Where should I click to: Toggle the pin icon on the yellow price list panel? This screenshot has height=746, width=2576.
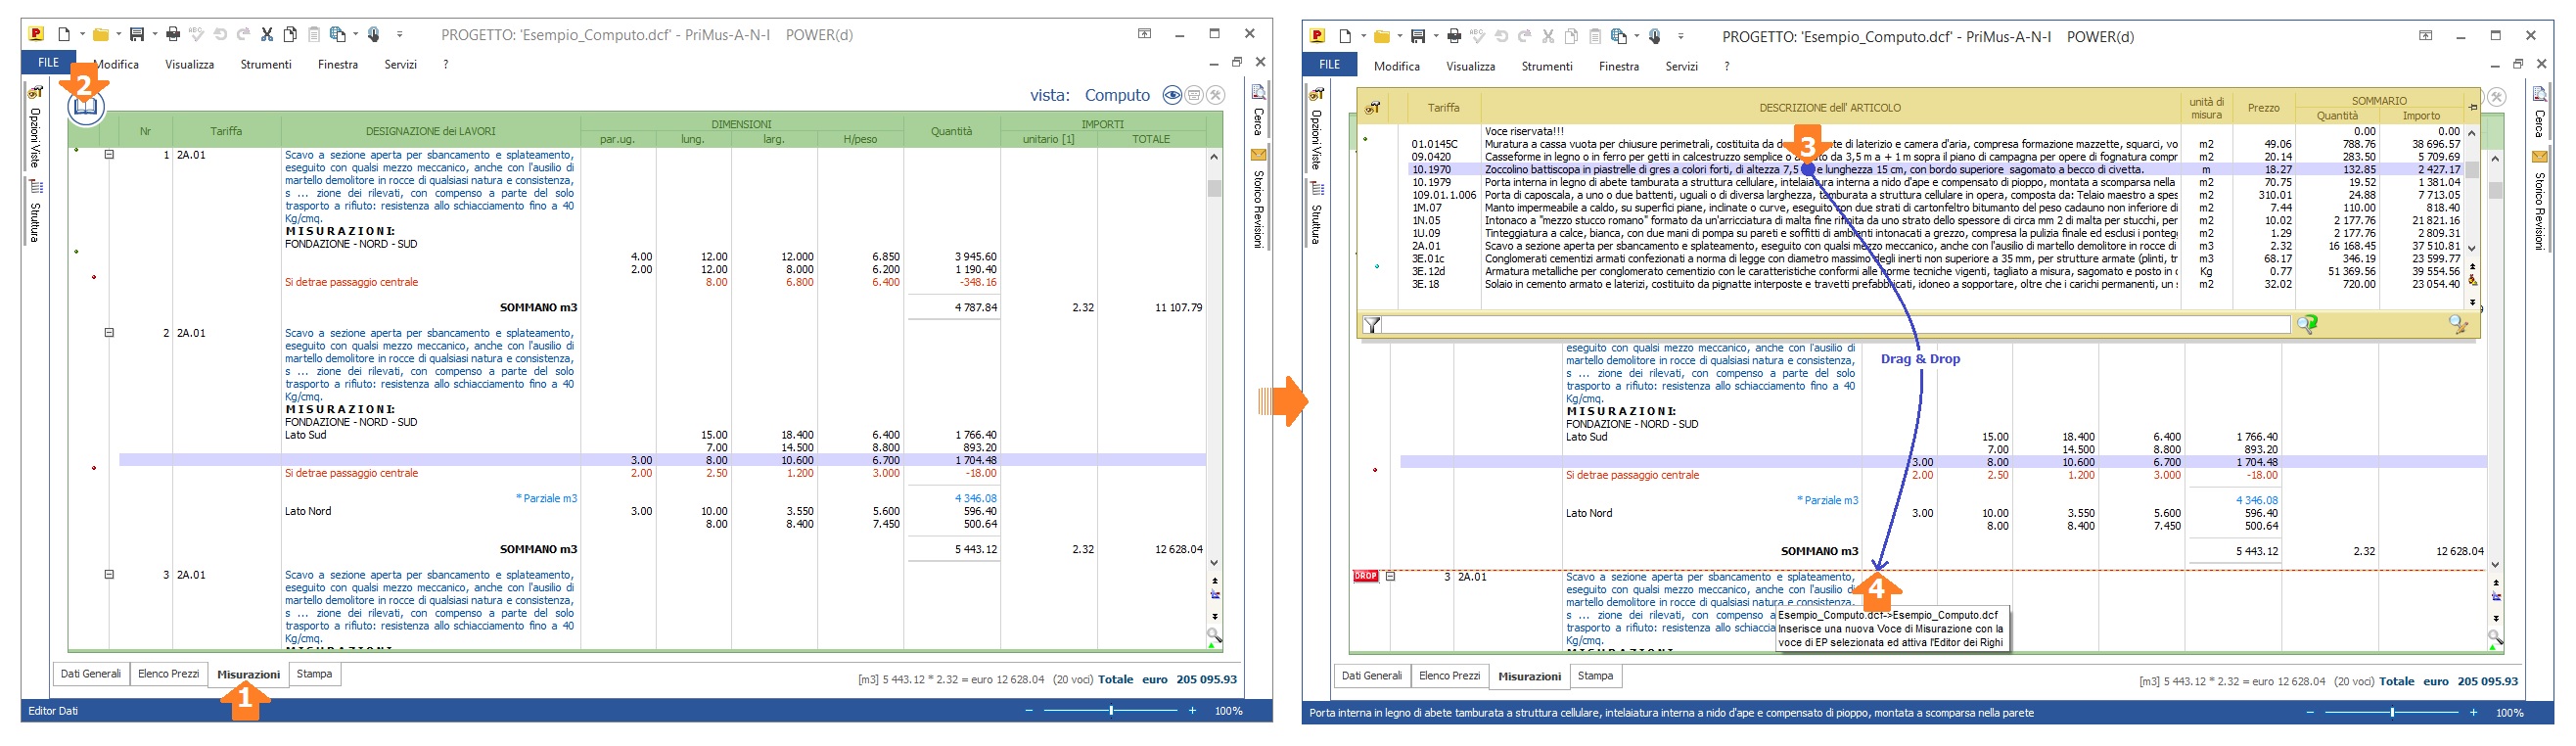[2472, 107]
